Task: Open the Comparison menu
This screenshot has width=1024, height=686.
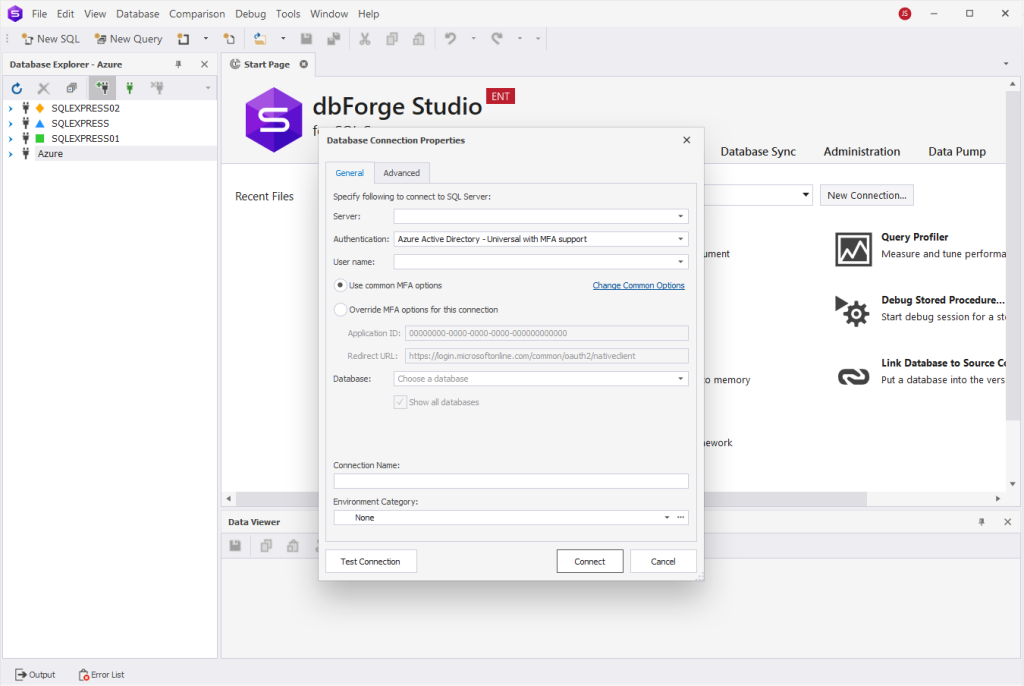Action: point(197,14)
